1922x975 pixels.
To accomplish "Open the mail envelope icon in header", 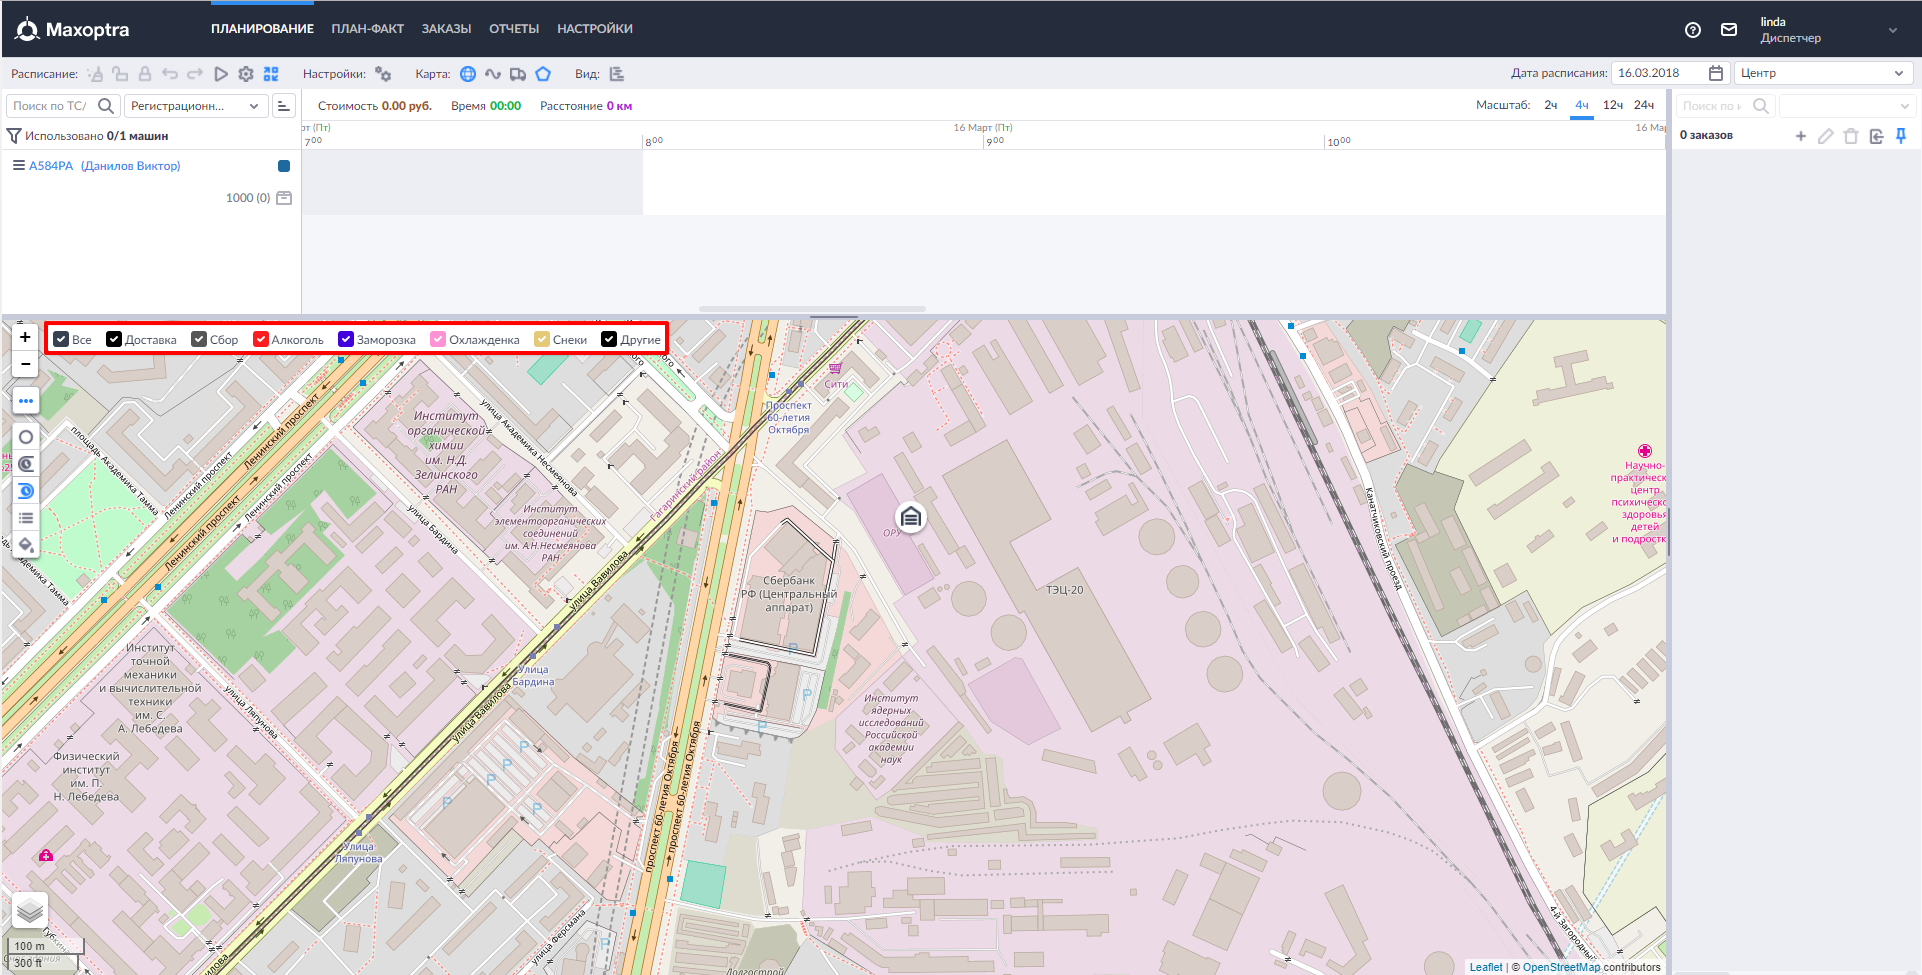I will (x=1728, y=30).
